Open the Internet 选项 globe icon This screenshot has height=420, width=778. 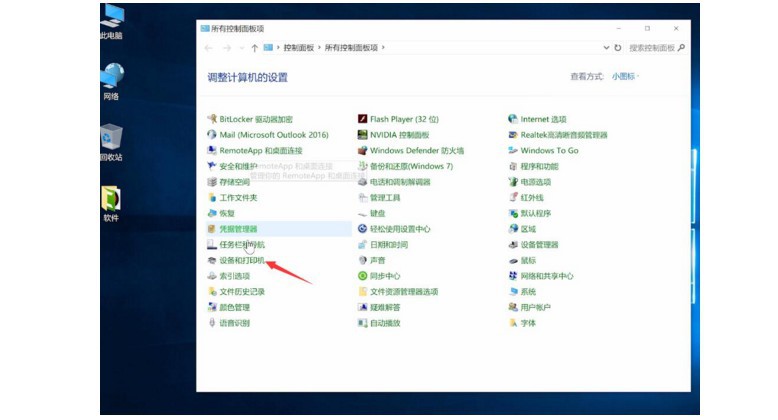point(513,119)
